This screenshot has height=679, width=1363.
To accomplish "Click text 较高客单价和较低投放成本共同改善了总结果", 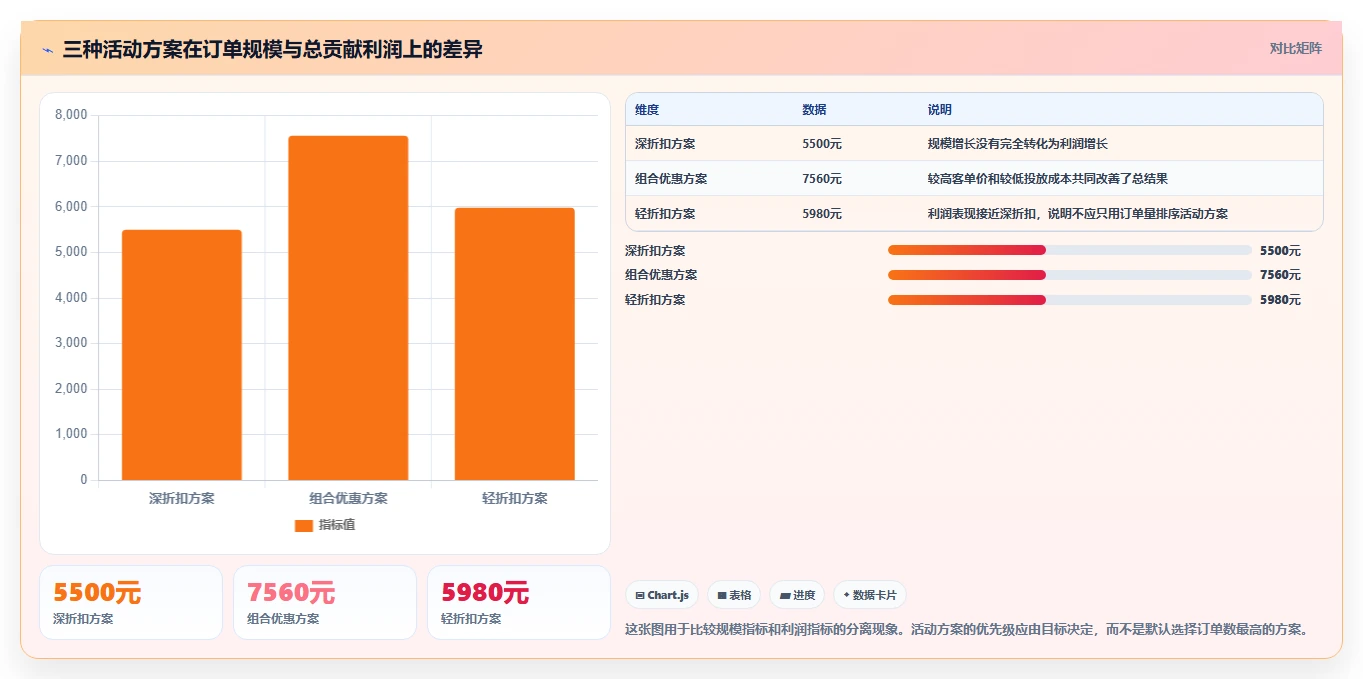I will click(x=1048, y=179).
